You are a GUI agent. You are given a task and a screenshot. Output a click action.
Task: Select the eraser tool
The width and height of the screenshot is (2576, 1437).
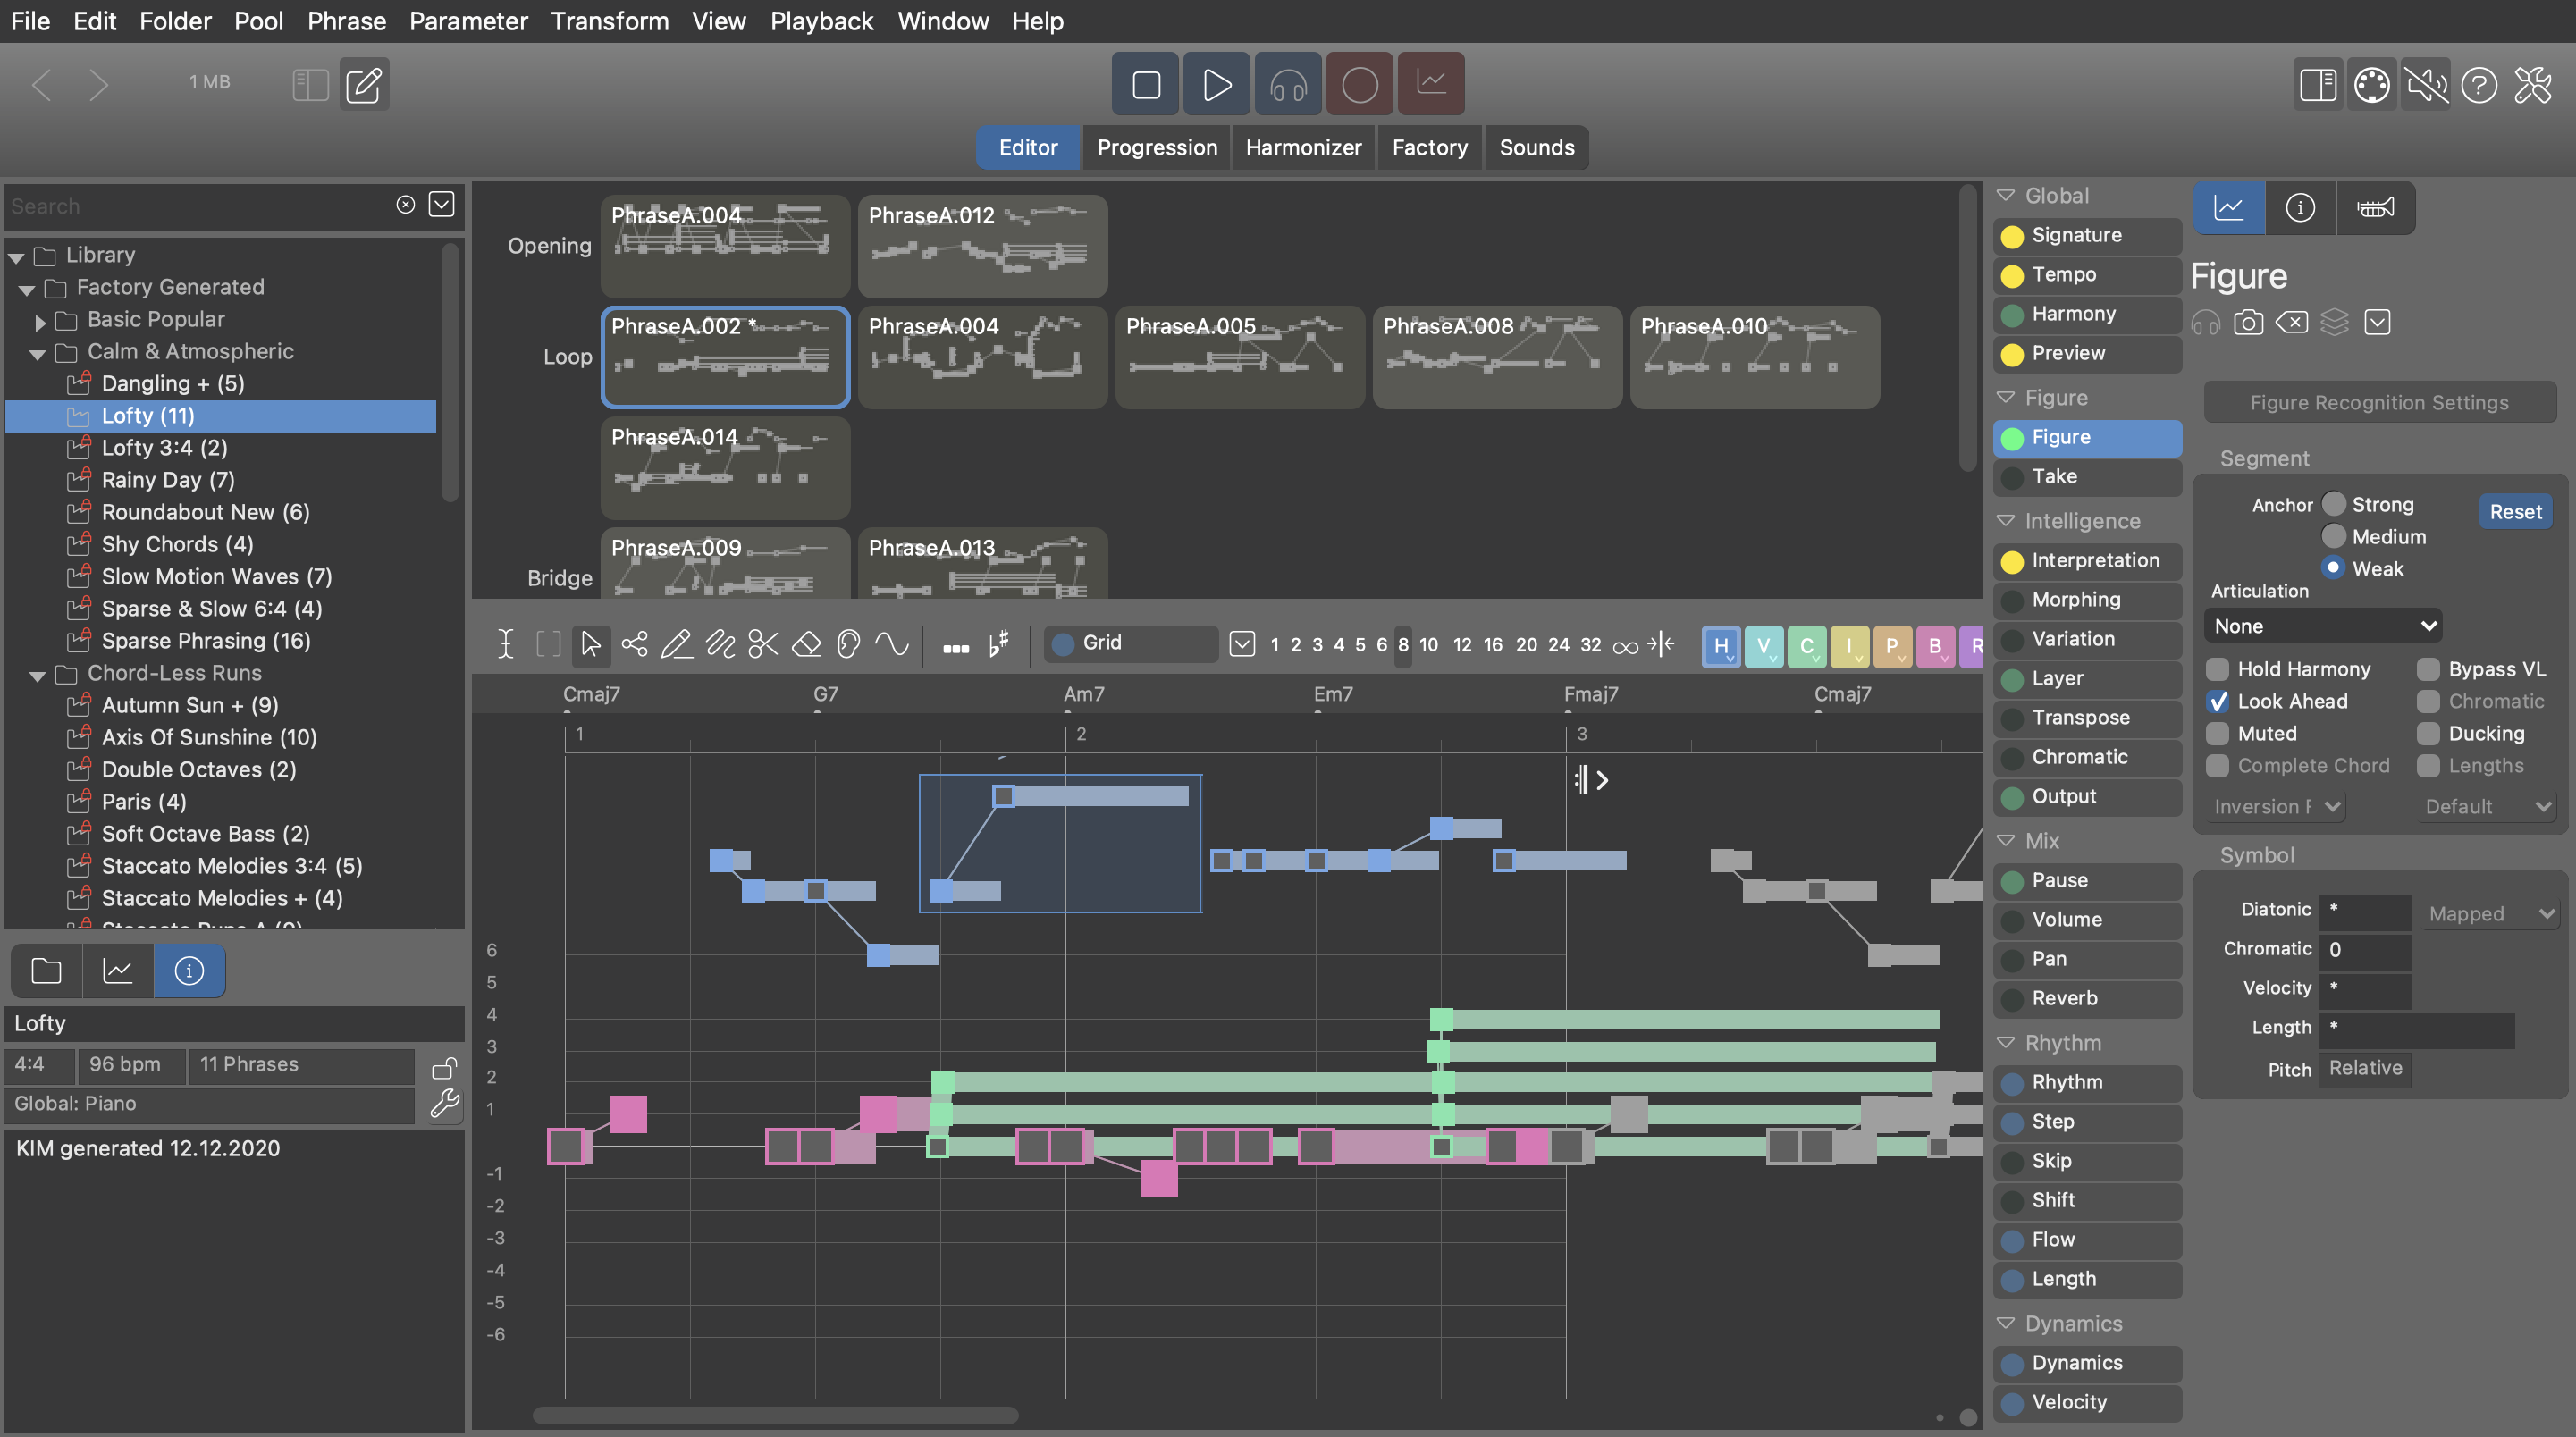[x=806, y=644]
